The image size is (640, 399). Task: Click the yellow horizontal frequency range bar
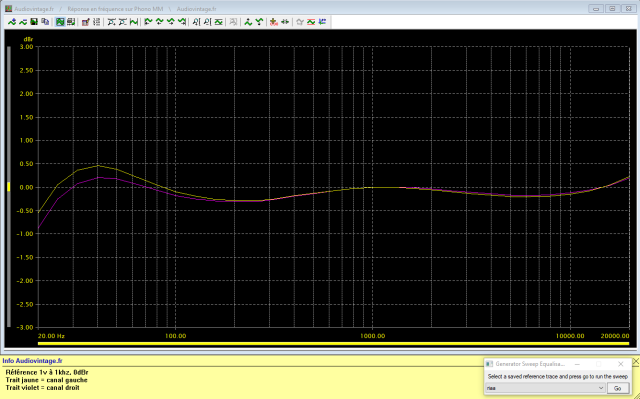[333, 344]
